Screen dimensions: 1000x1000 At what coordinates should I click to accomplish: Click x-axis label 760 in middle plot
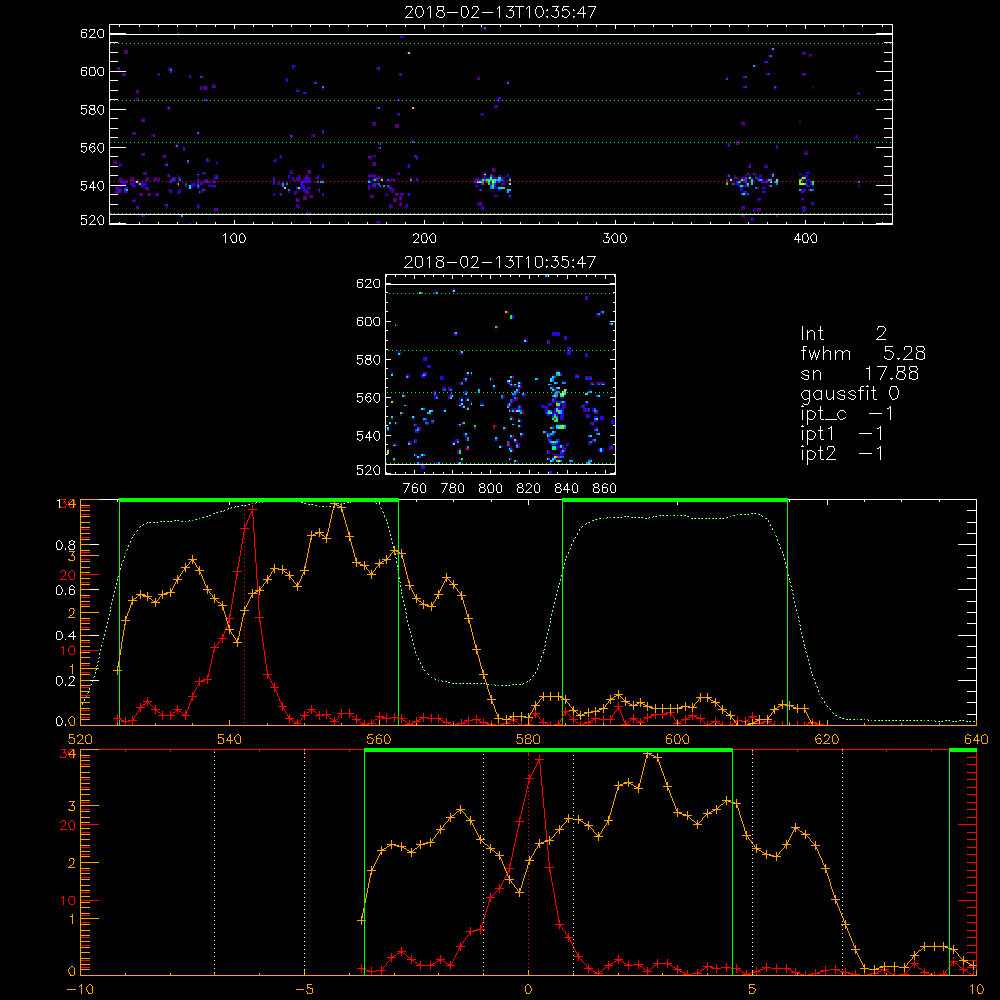(x=415, y=489)
